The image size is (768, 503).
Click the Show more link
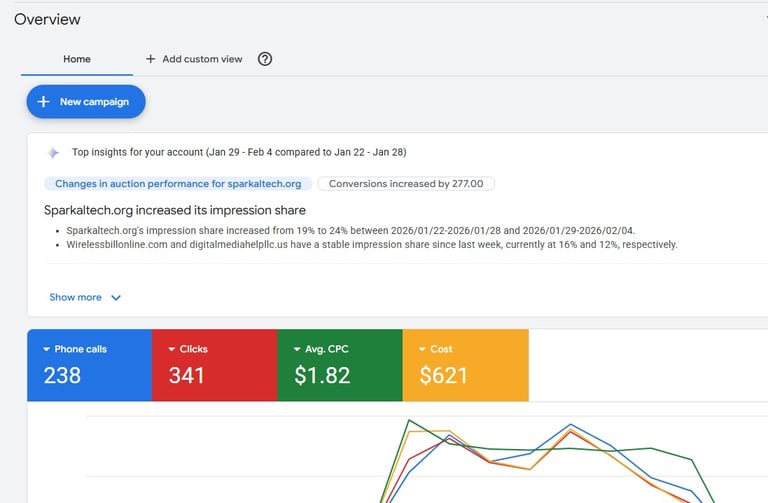pyautogui.click(x=76, y=297)
